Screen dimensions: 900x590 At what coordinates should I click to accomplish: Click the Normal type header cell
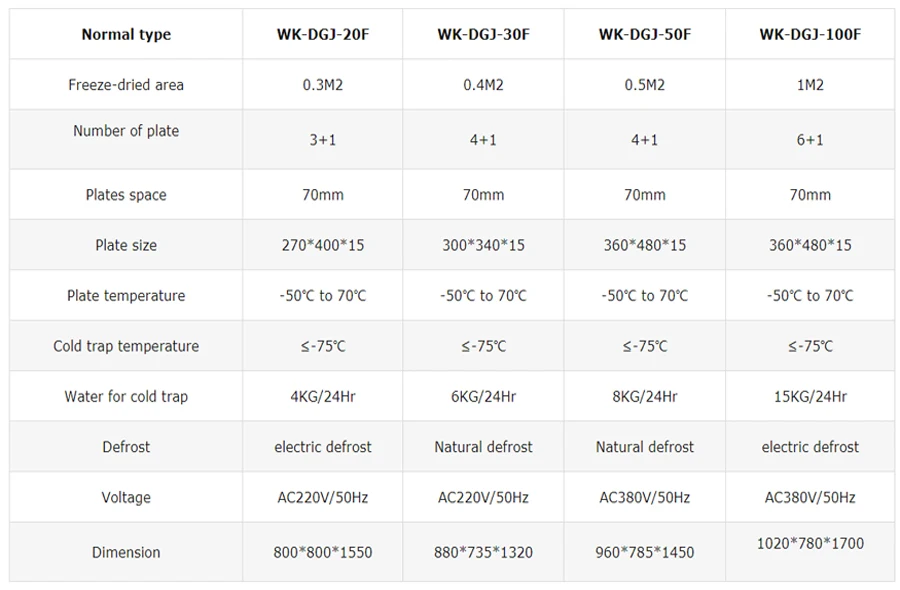(x=126, y=34)
